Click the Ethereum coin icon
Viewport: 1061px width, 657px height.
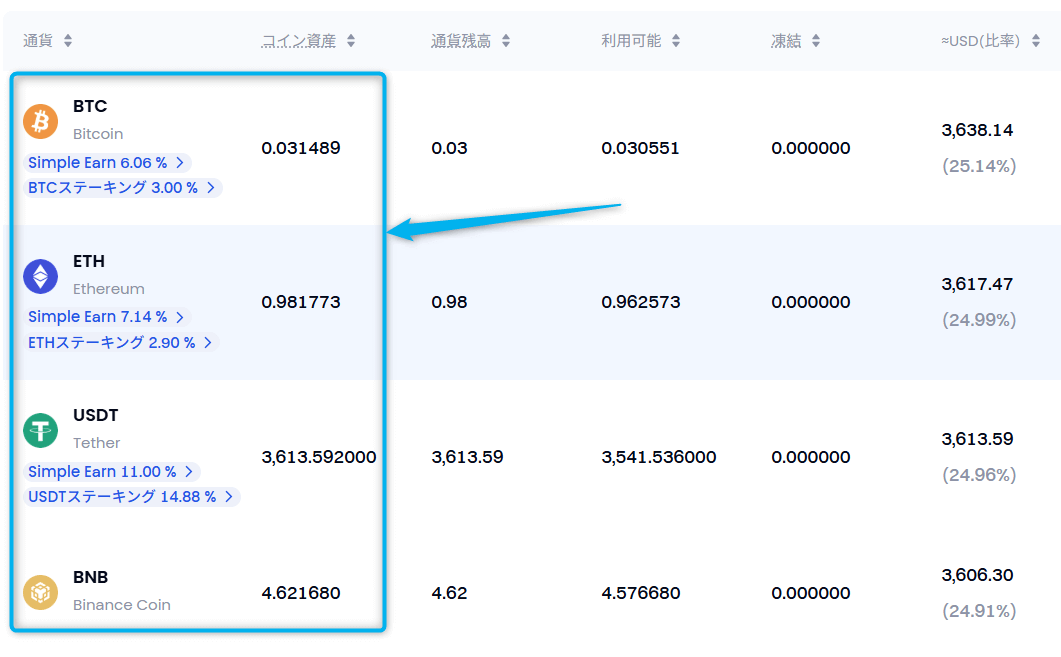coord(41,276)
